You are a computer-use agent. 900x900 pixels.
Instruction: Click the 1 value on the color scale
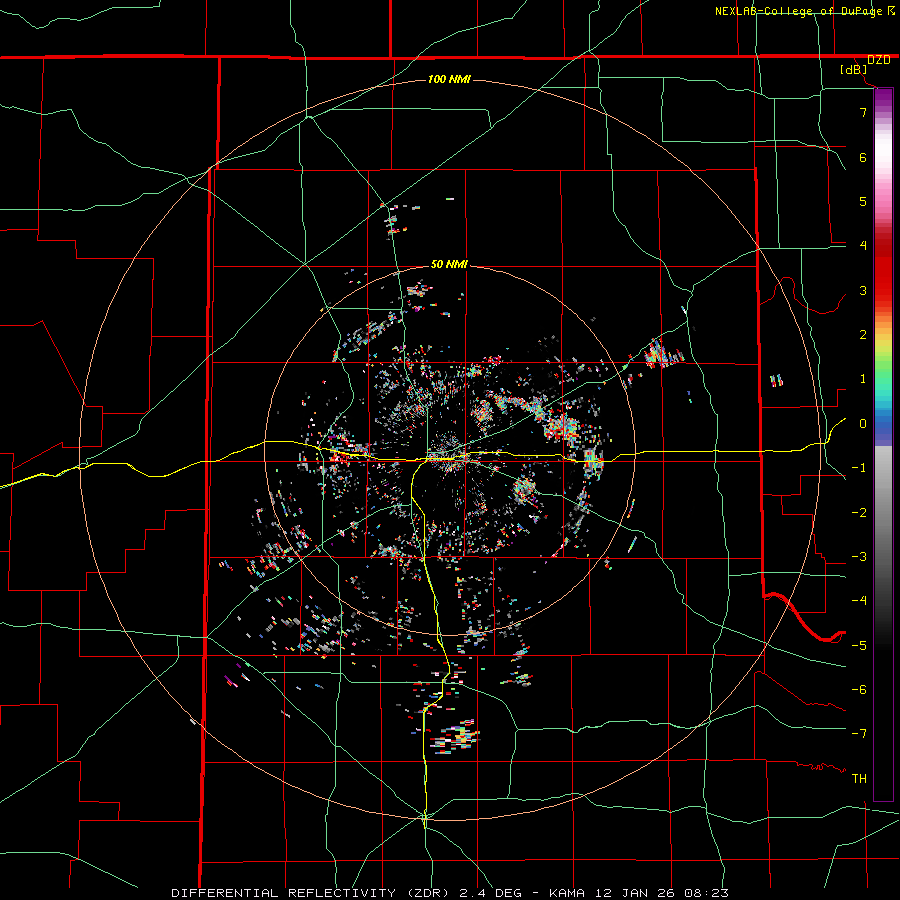[x=863, y=379]
